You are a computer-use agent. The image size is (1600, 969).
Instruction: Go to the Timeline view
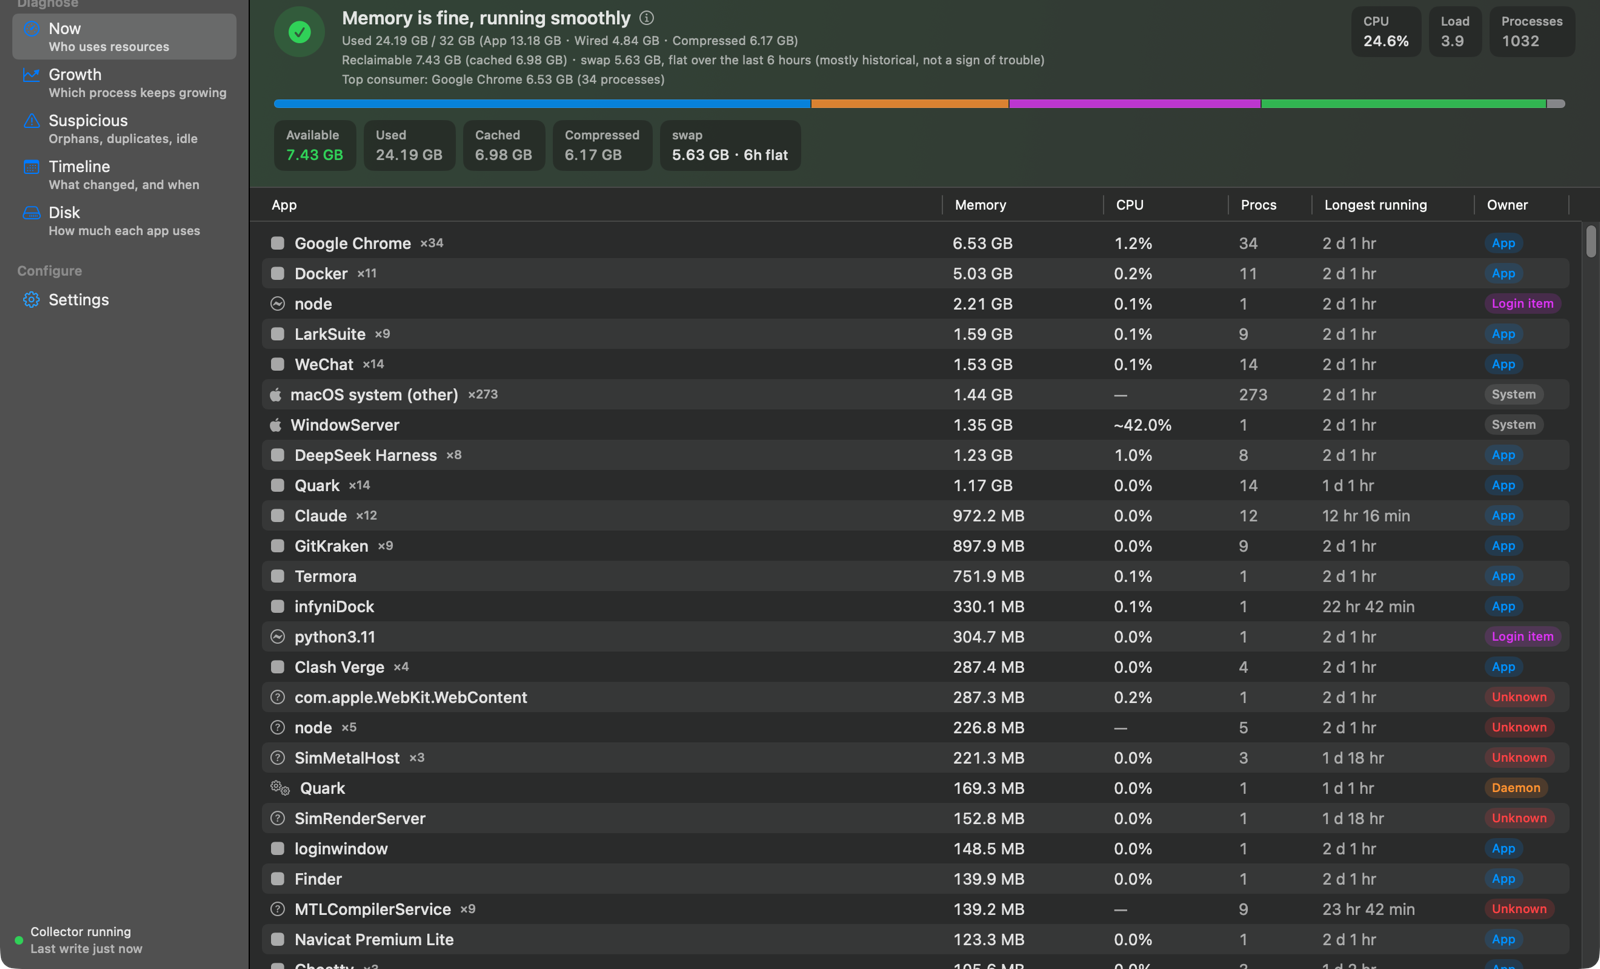click(124, 175)
